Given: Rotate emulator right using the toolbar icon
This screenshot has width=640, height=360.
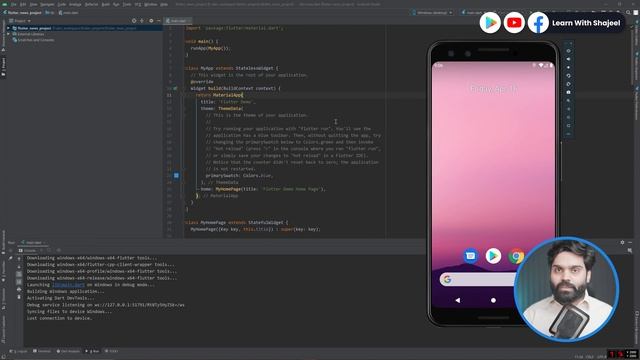Looking at the screenshot, I should pyautogui.click(x=568, y=84).
